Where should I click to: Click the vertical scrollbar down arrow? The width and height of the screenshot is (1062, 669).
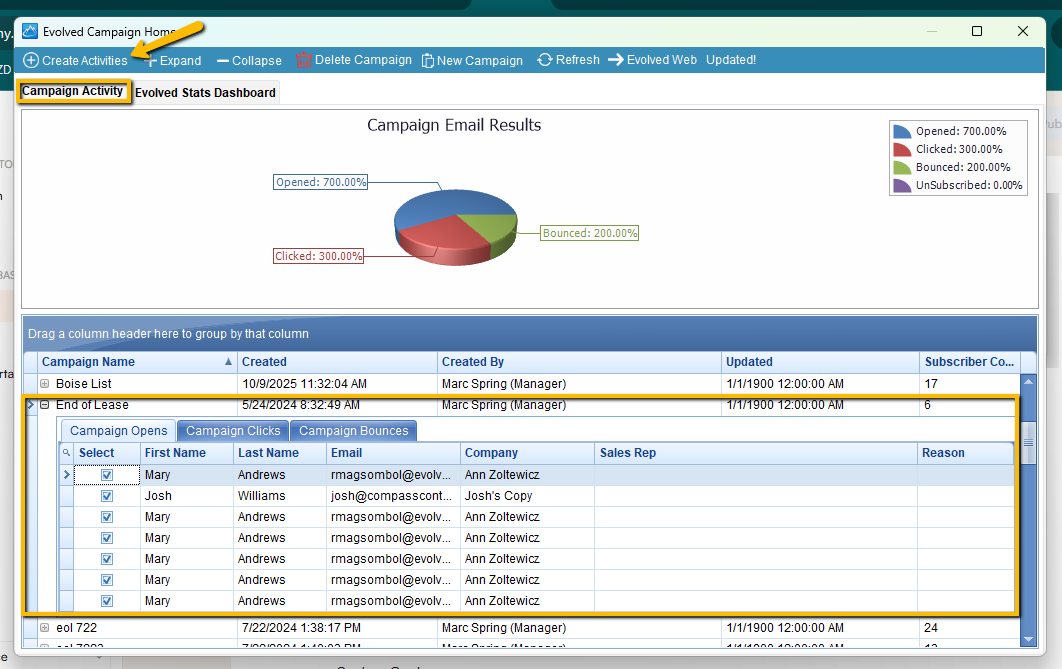point(1028,639)
